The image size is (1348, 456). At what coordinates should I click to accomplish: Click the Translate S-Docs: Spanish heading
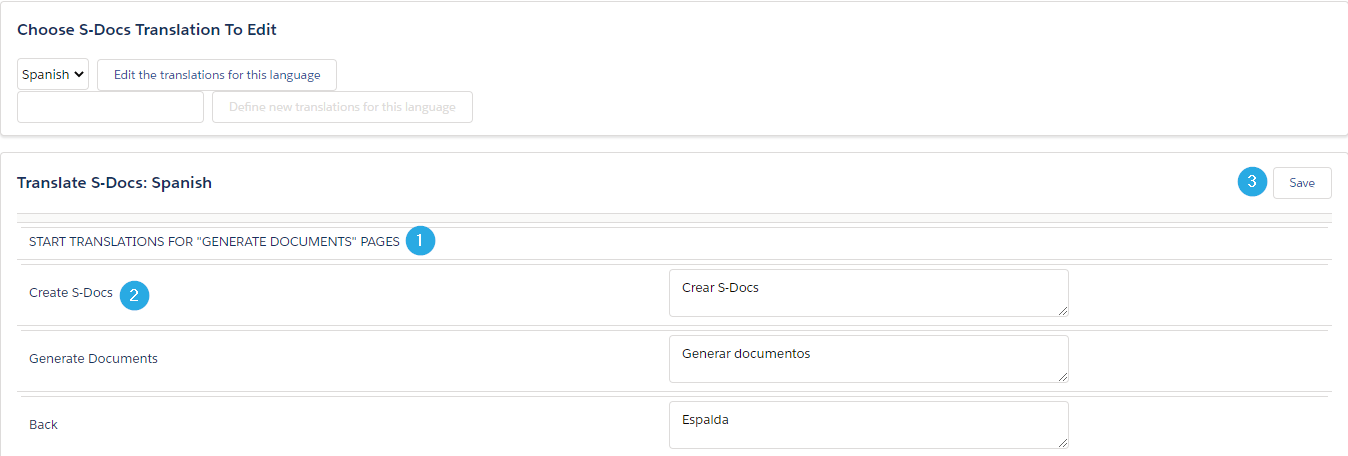point(114,183)
